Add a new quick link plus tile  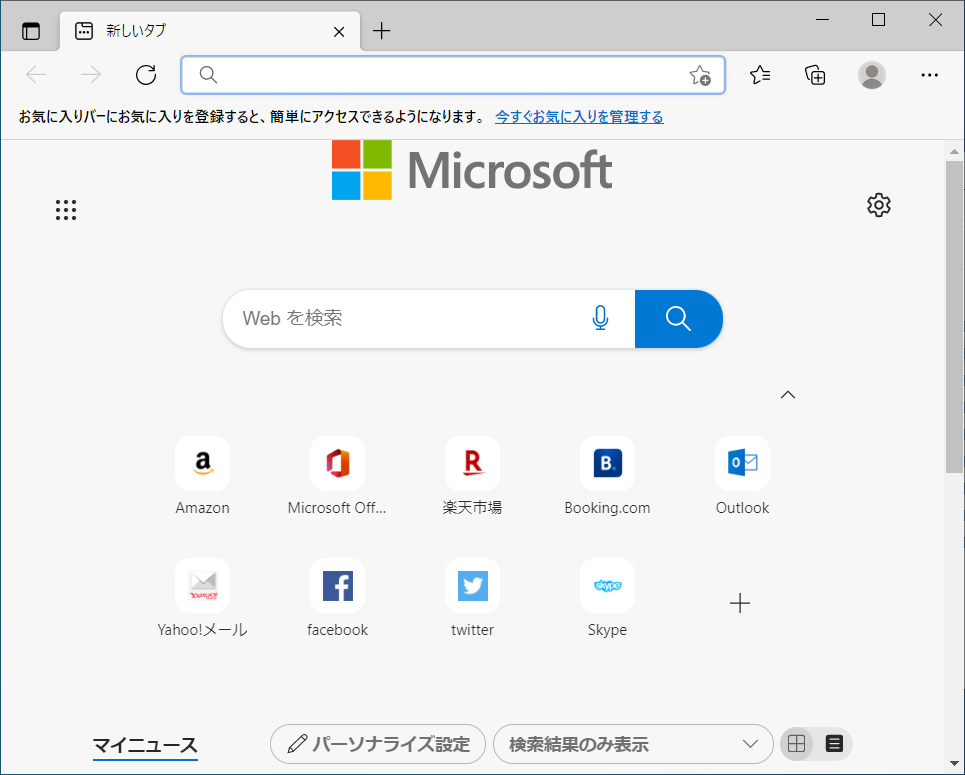click(740, 603)
